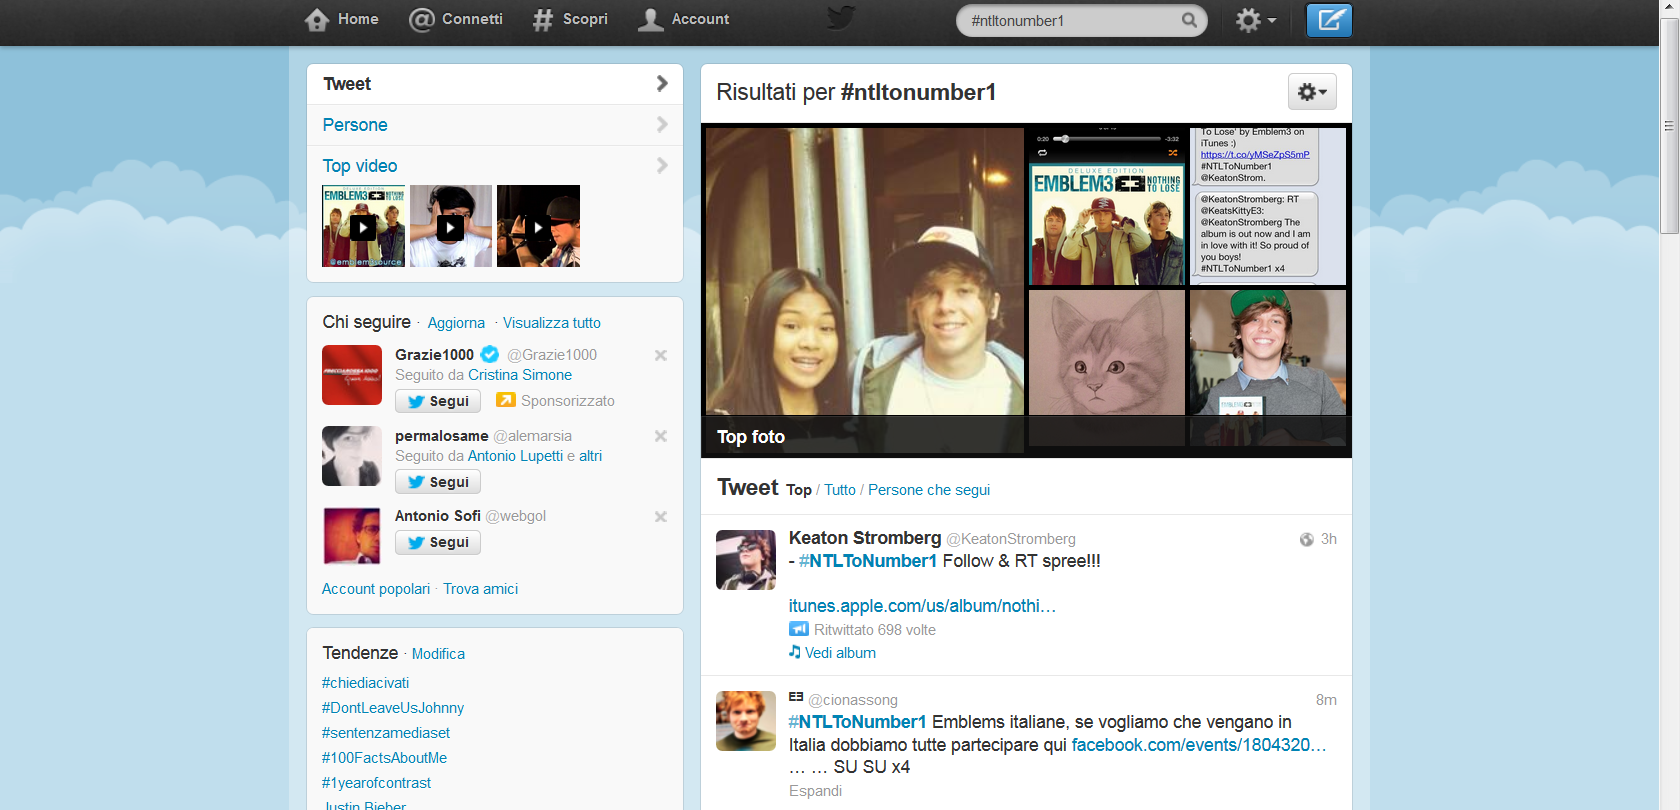The width and height of the screenshot is (1680, 810).
Task: Open the top bar settings gear dropdown
Action: point(1256,20)
